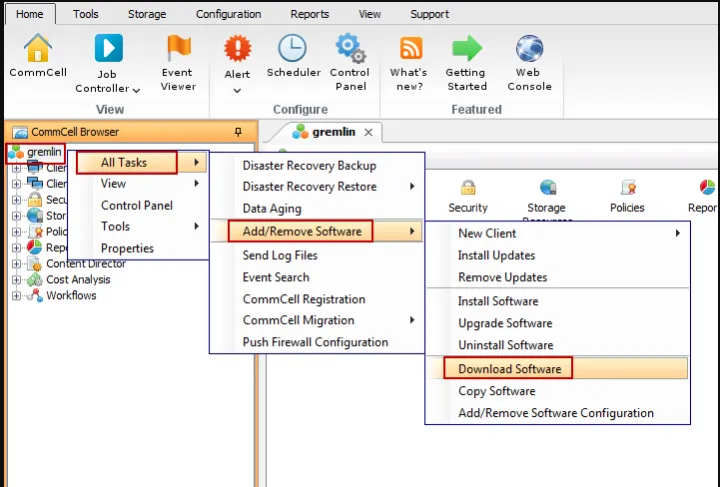
Task: Choose Uninstall Software
Action: 557,345
